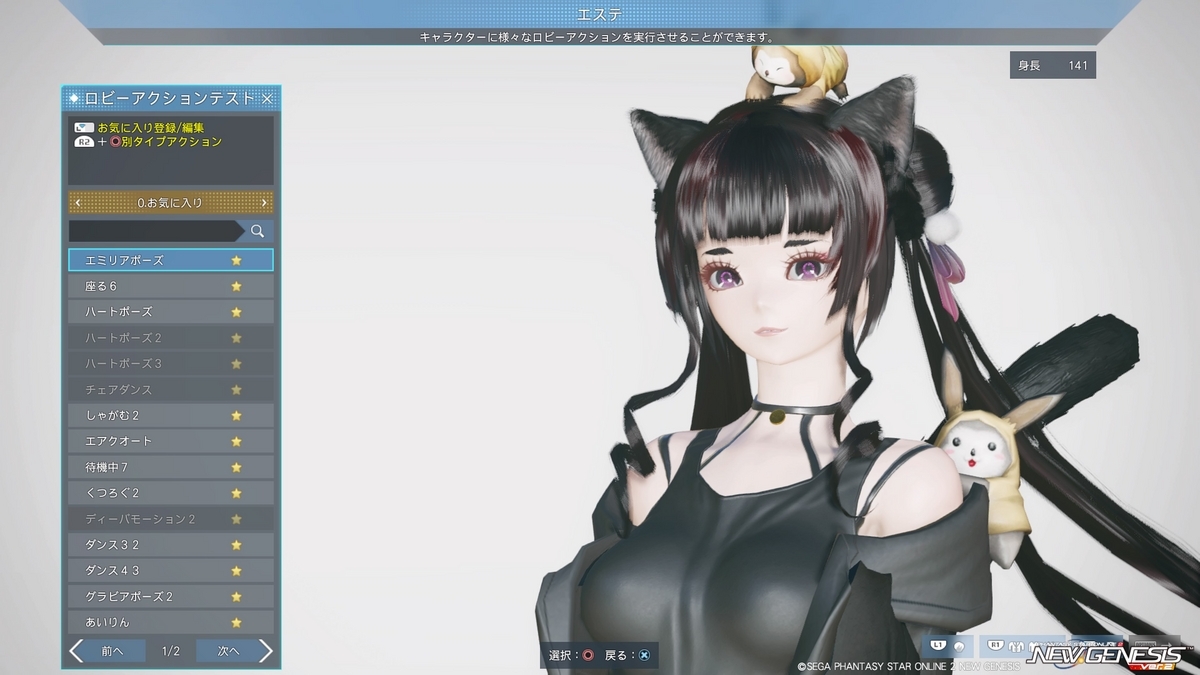Screen dimensions: 1200x675
Task: Select the グラビアポーズ2 action
Action: (x=171, y=597)
